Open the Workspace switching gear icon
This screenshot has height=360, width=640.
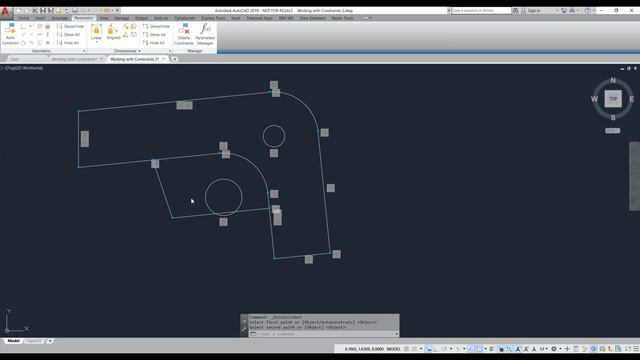[x=554, y=349]
